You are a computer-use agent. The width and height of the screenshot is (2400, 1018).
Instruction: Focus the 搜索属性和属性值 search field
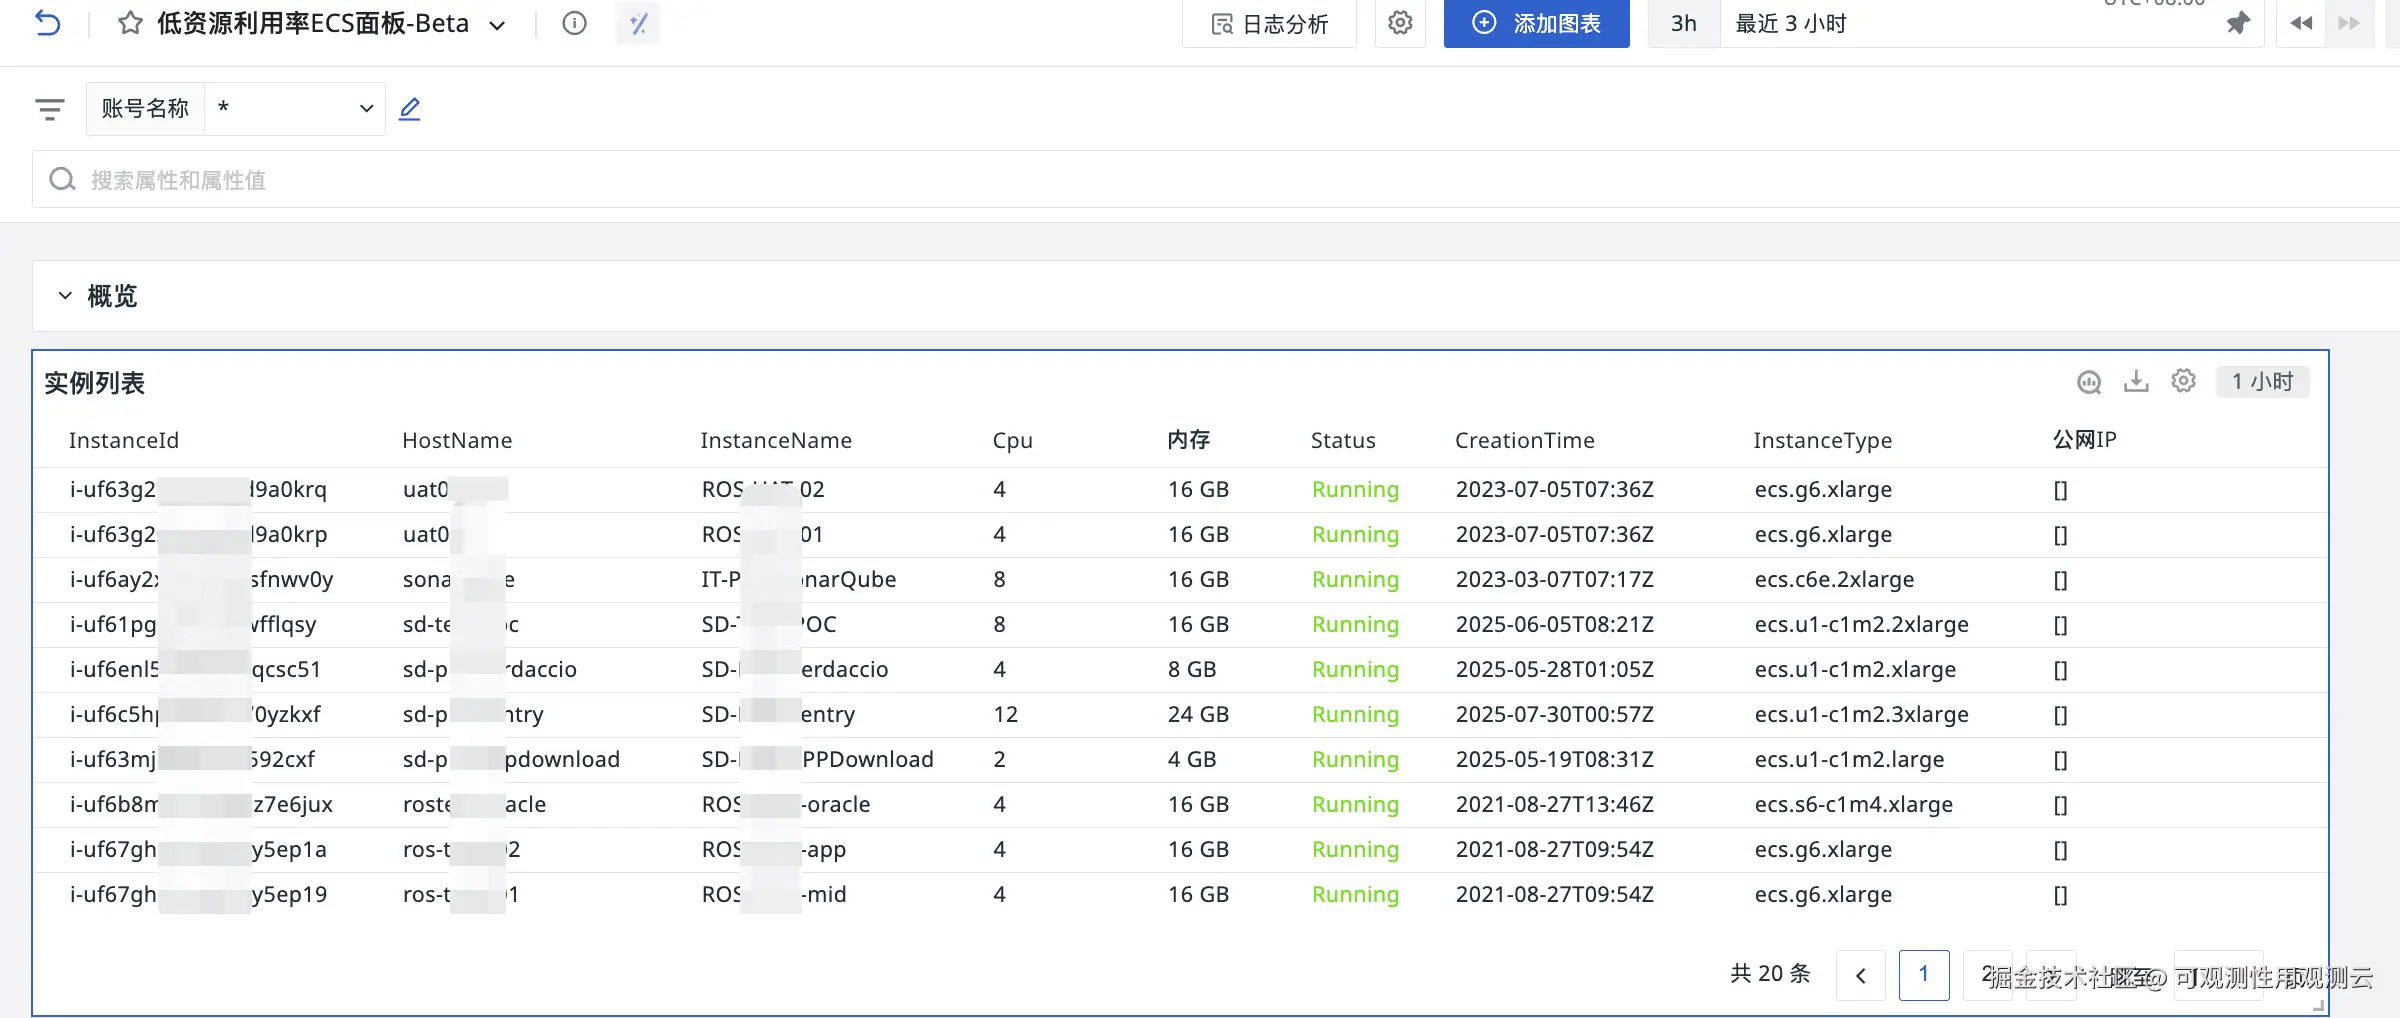(1215, 180)
